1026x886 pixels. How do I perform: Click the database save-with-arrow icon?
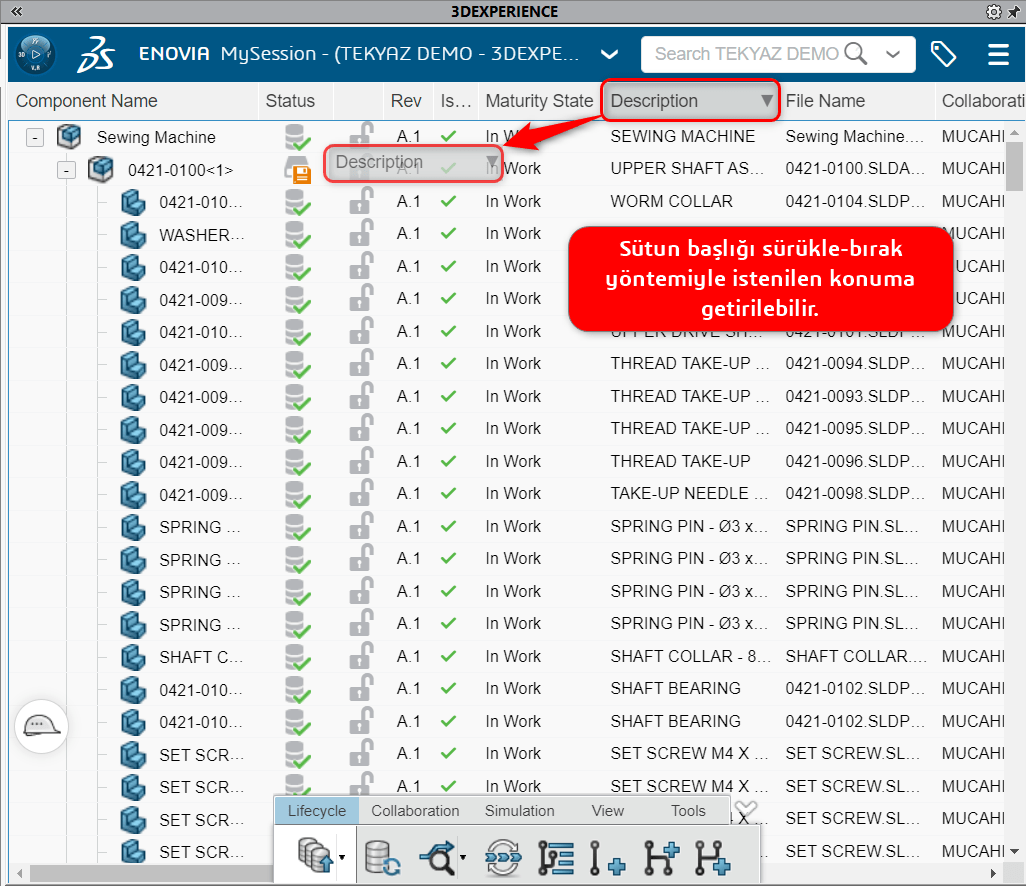315,855
